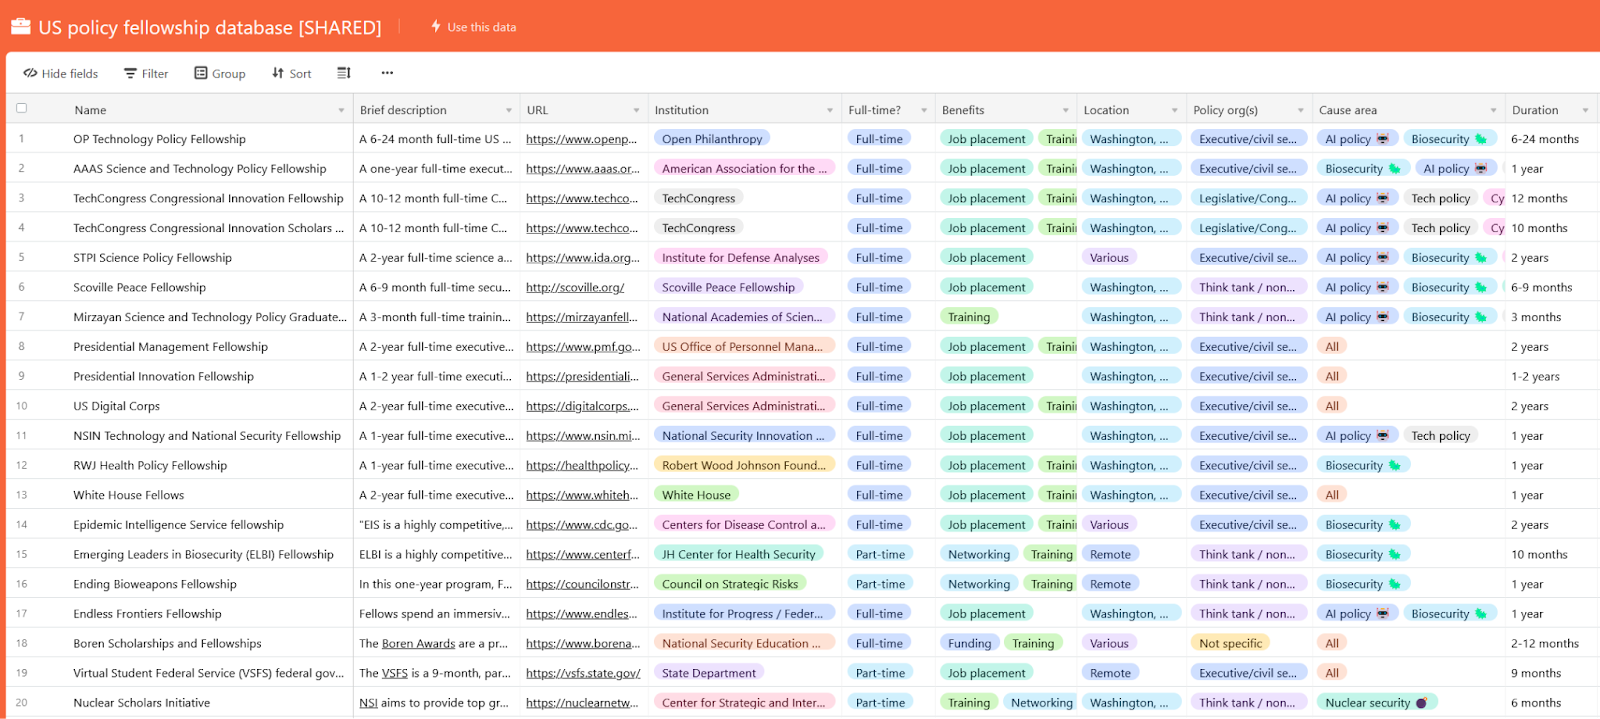Open the URL column dropdown arrow

pyautogui.click(x=636, y=110)
